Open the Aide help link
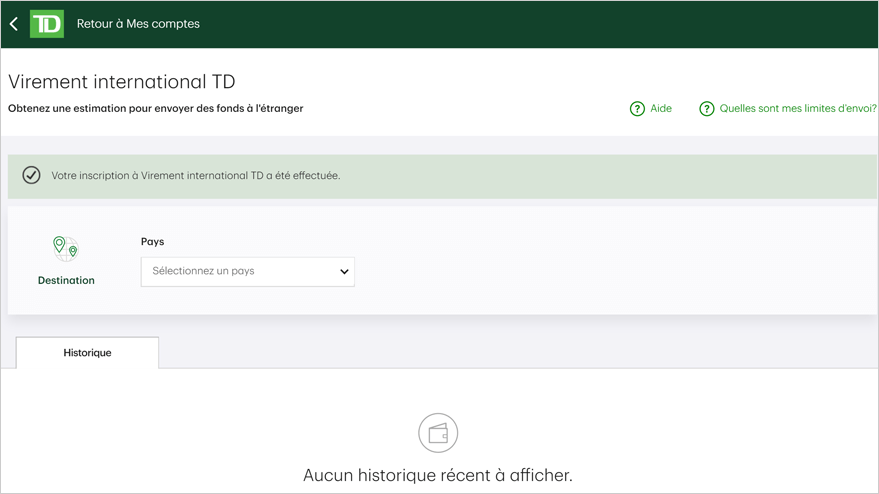 tap(661, 109)
